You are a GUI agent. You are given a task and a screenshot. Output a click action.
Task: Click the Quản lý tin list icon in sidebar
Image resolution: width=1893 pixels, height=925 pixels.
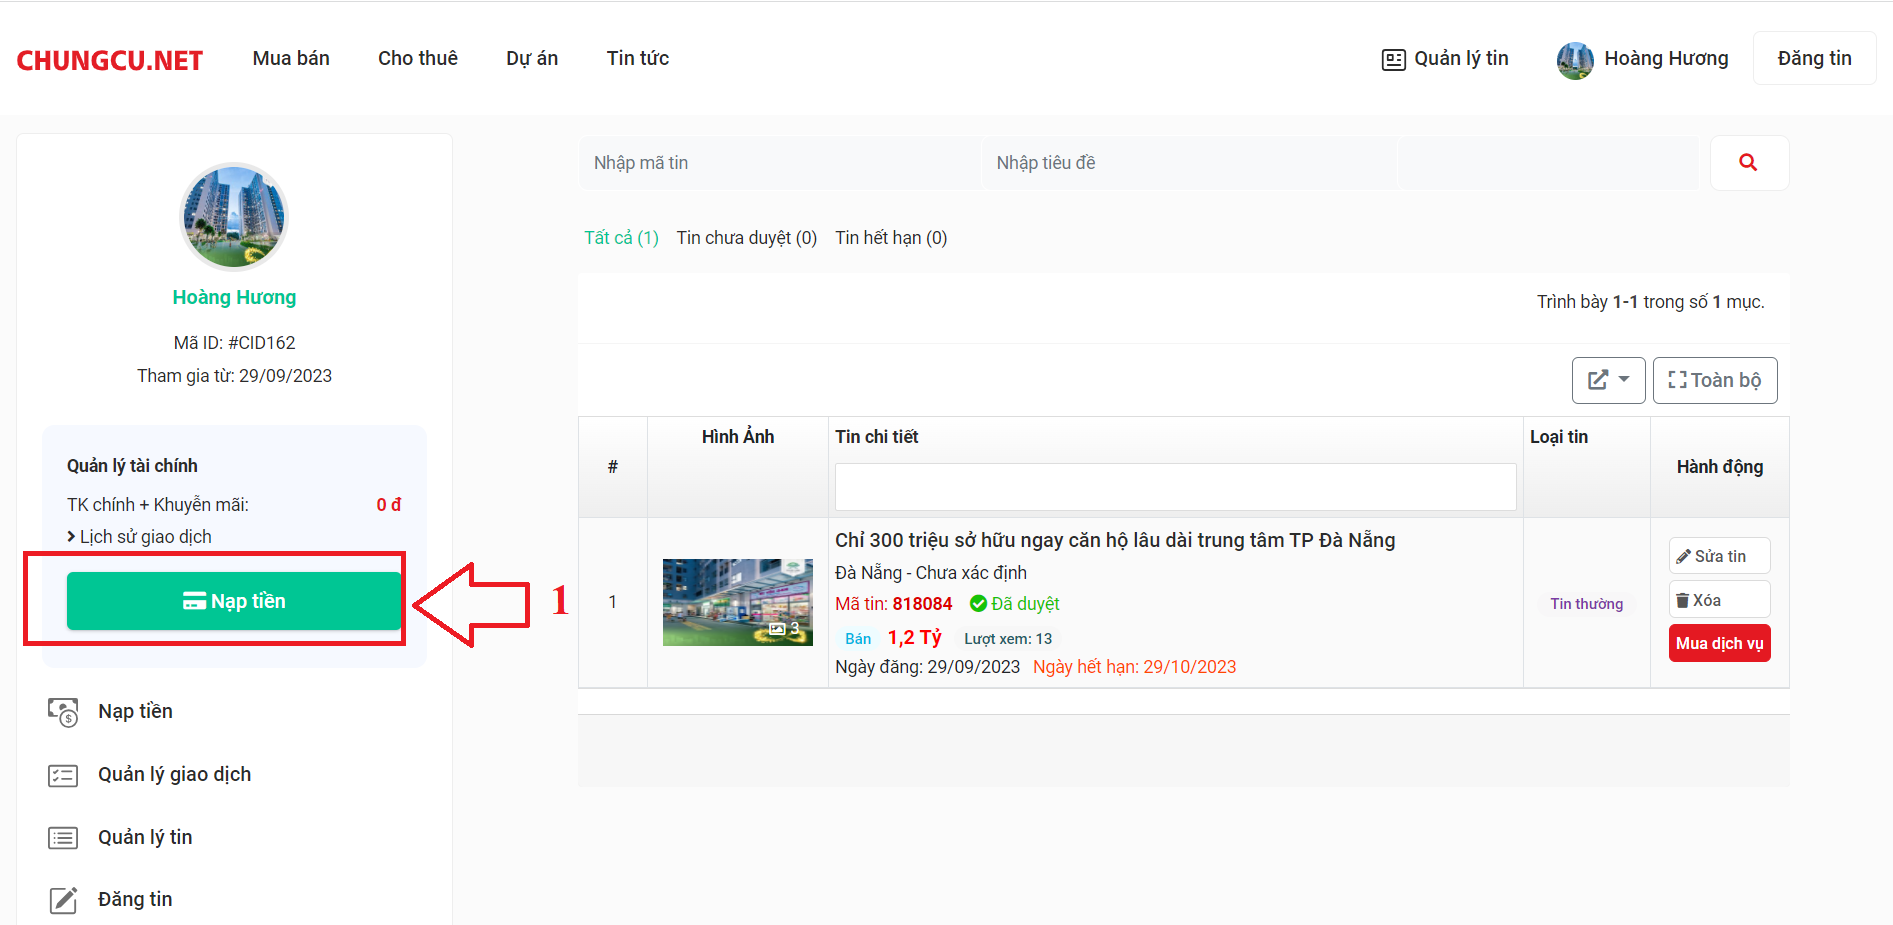point(63,838)
